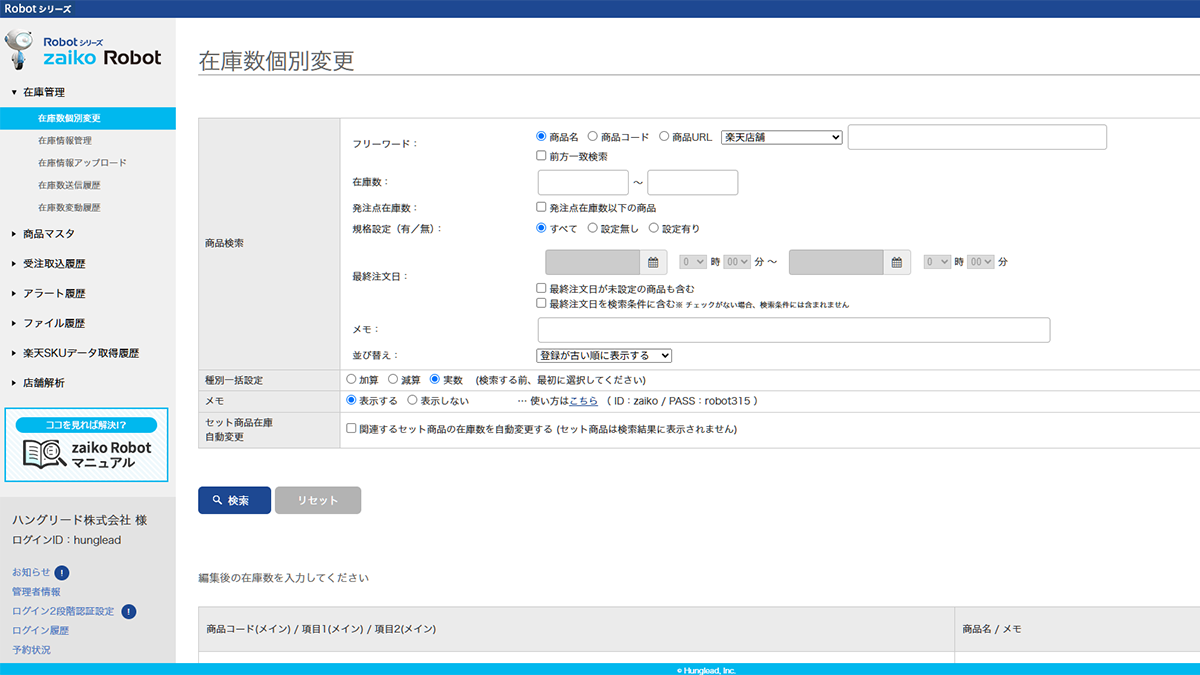This screenshot has width=1200, height=675.
Task: Click the リセット button
Action: [x=318, y=500]
